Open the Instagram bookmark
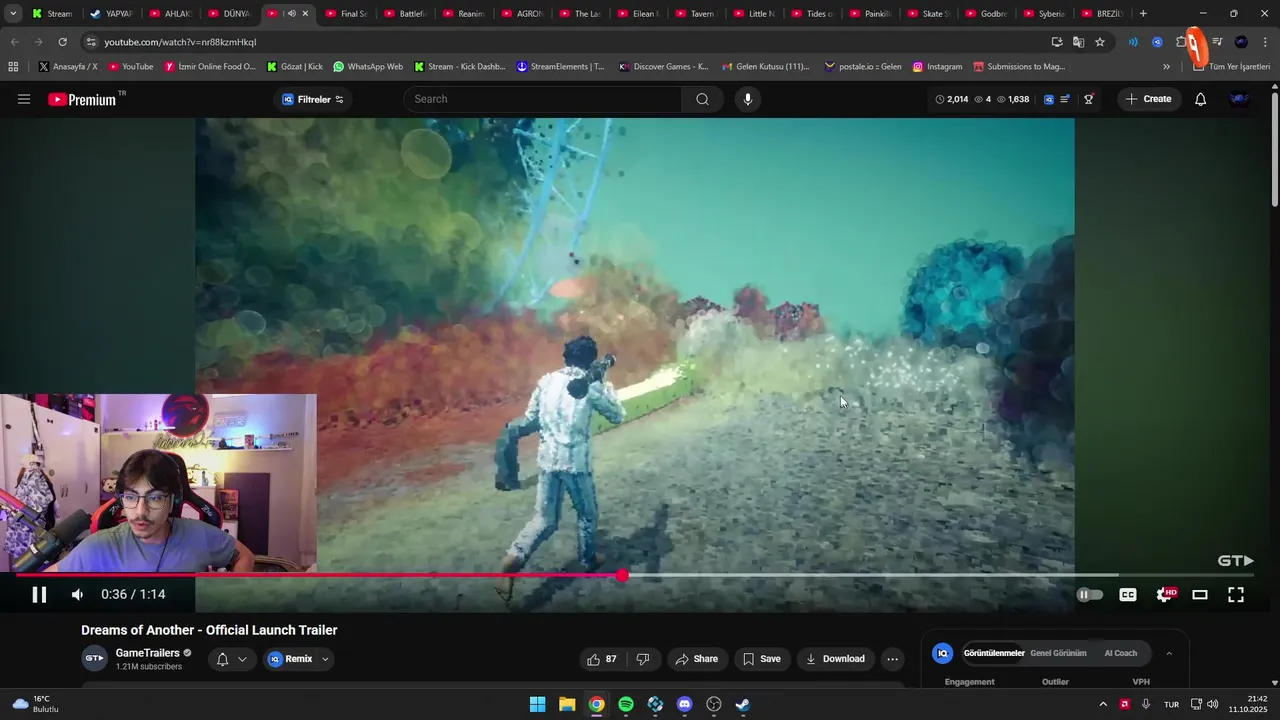 (937, 67)
